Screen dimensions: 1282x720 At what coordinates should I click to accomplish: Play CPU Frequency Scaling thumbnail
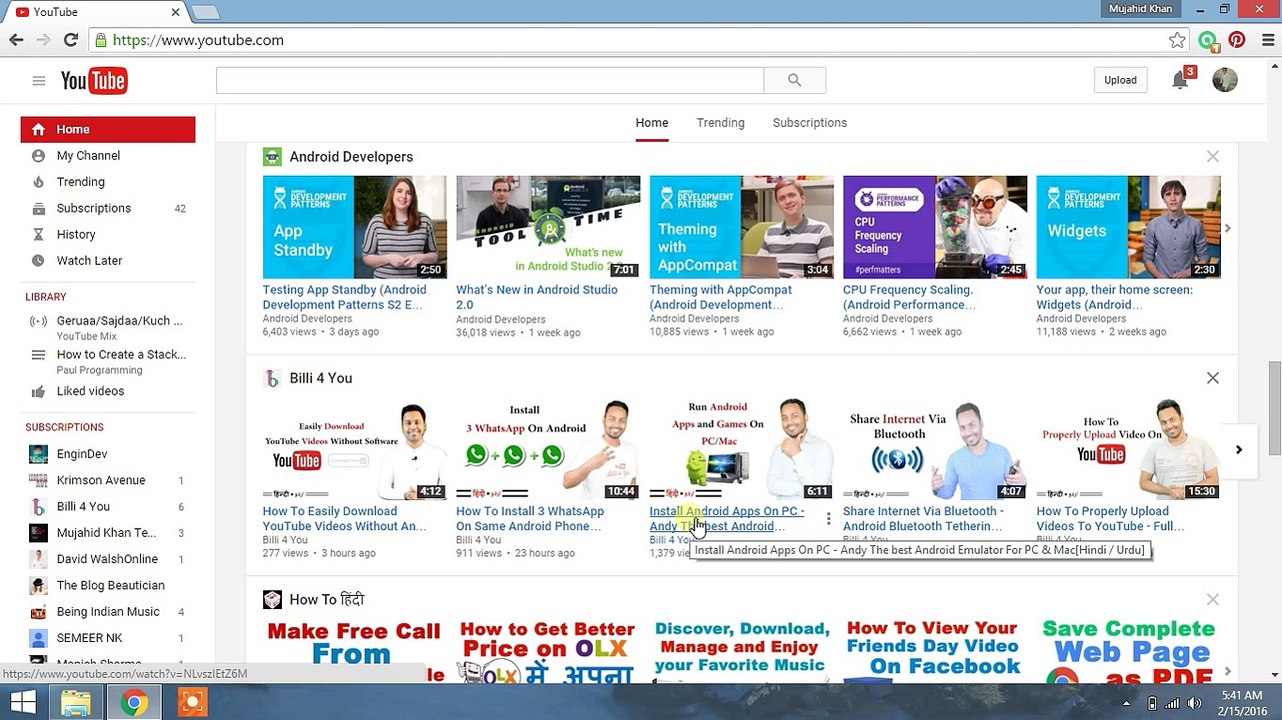(x=935, y=227)
